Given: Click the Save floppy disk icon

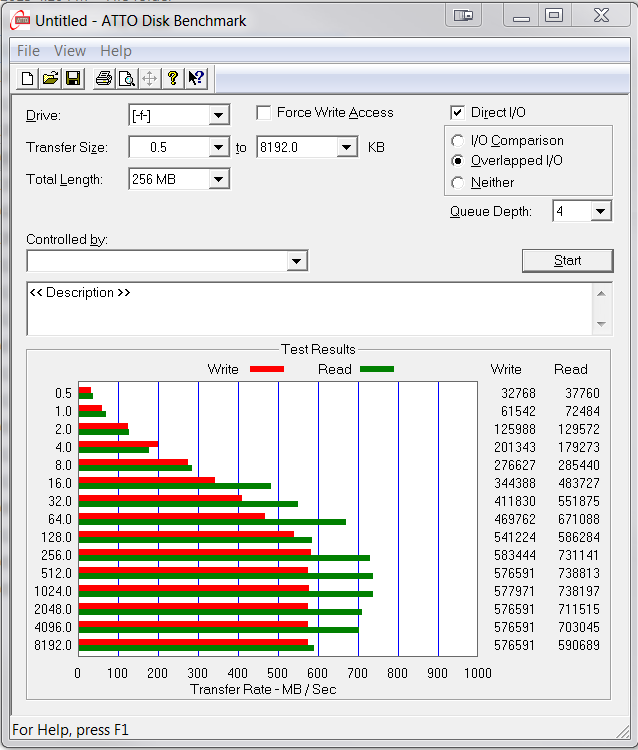Looking at the screenshot, I should (x=72, y=78).
